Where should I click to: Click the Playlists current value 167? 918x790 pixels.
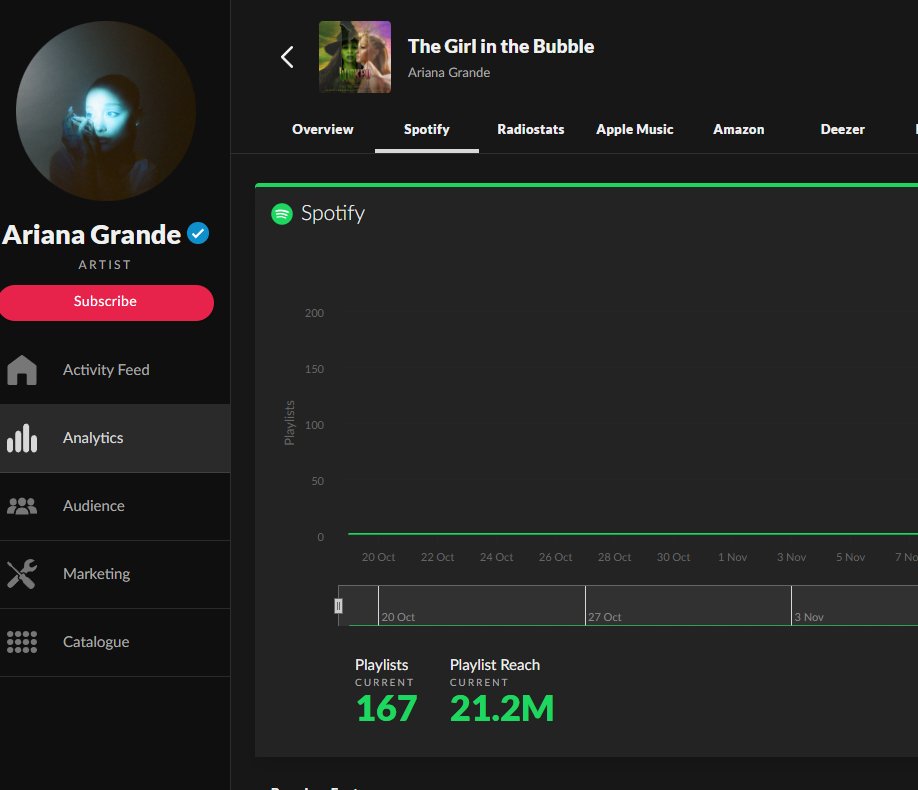pos(386,709)
